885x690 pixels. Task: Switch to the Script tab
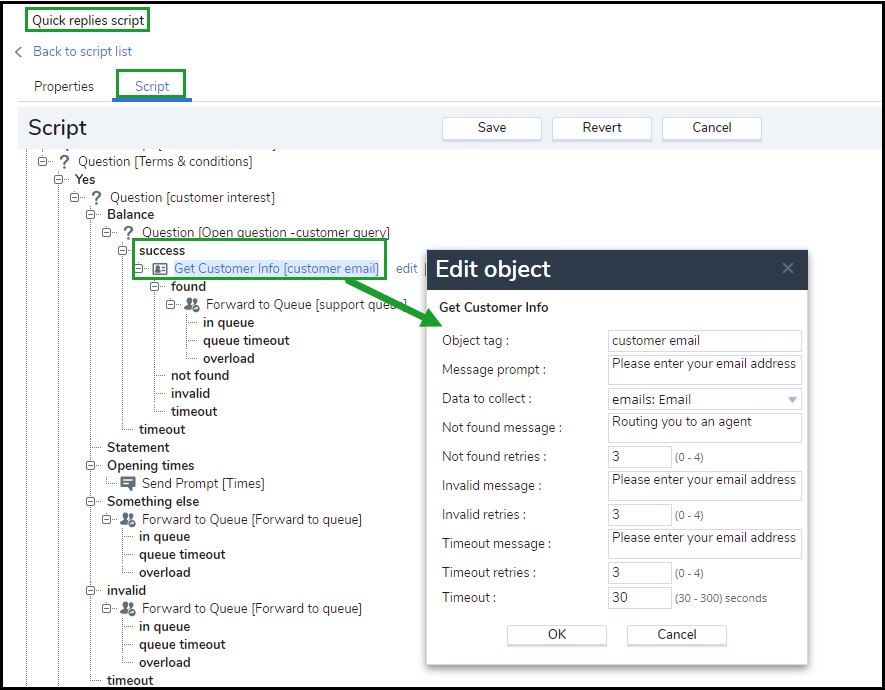pyautogui.click(x=152, y=86)
